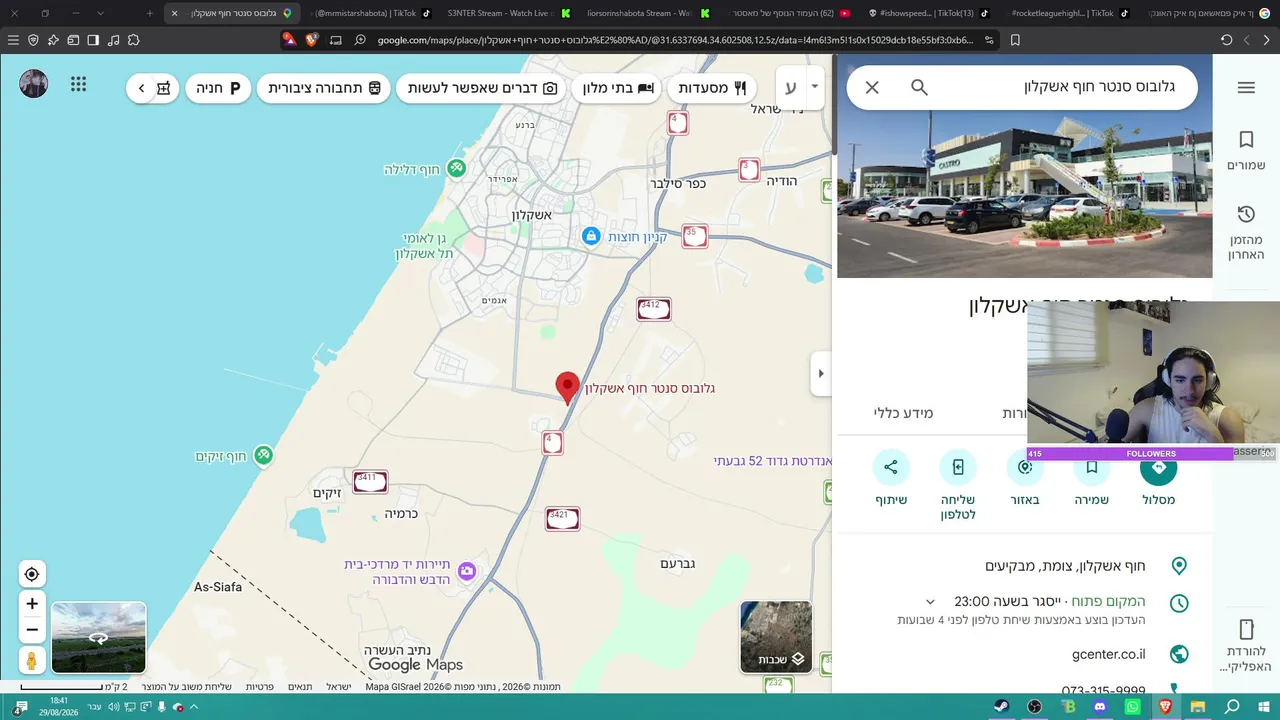
Task: Open the gcenter.co.il website link
Action: (1109, 654)
